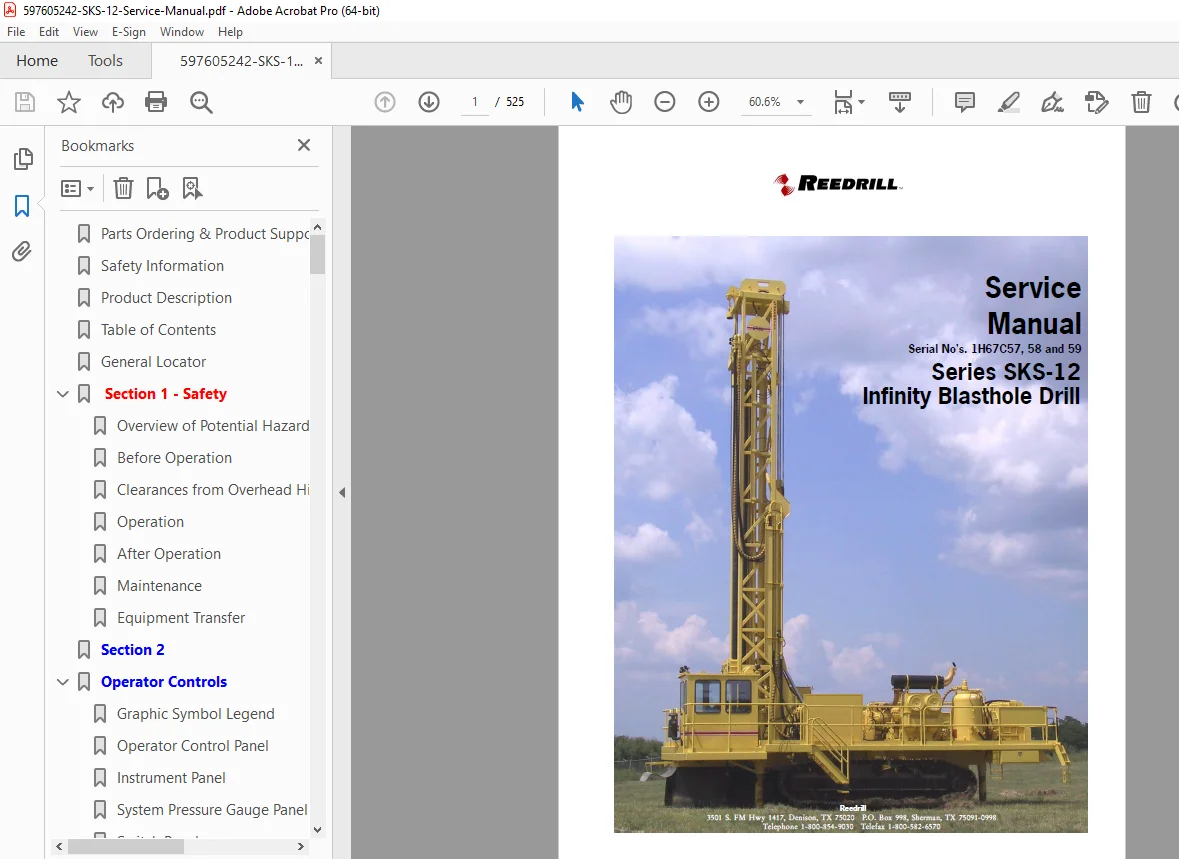The height and width of the screenshot is (859, 1179).
Task: Open the Maintenance bookmark
Action: coord(159,586)
